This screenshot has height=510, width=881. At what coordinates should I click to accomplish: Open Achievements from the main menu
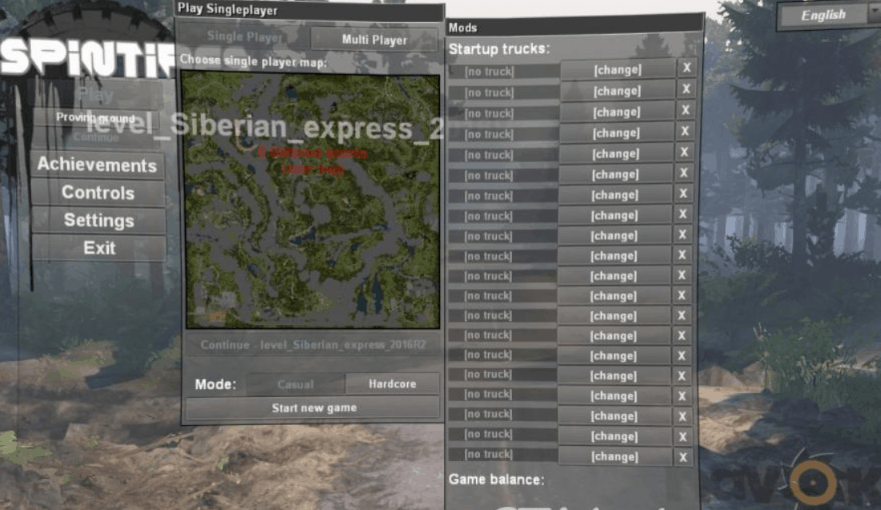(97, 165)
